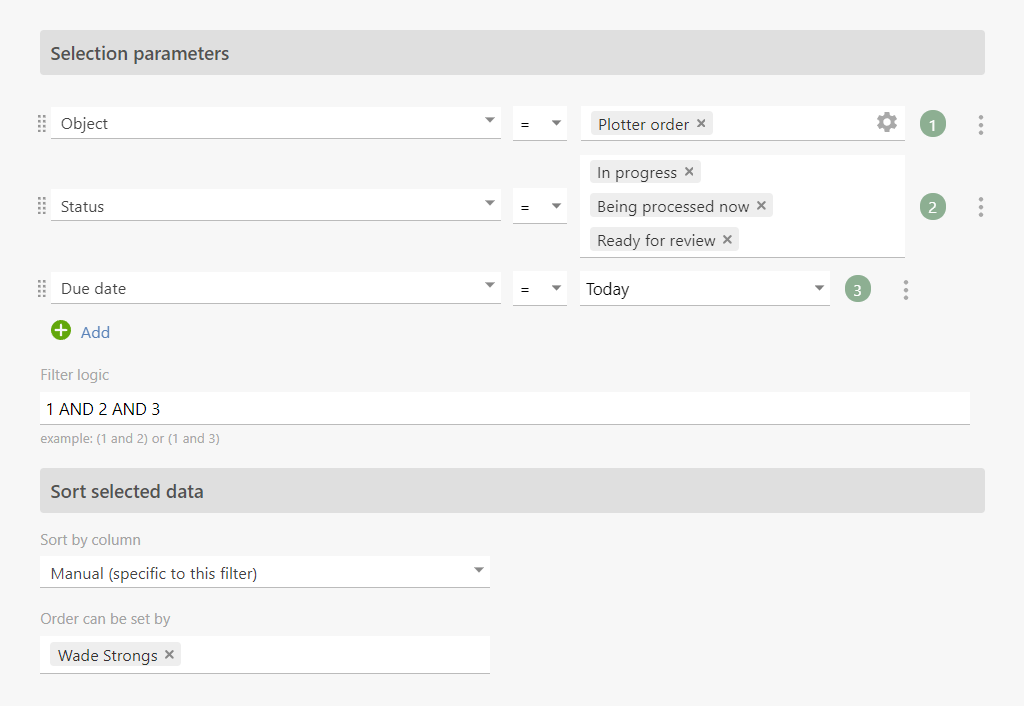This screenshot has height=706, width=1024.
Task: Grab the drag handle of Status row
Action: [42, 206]
